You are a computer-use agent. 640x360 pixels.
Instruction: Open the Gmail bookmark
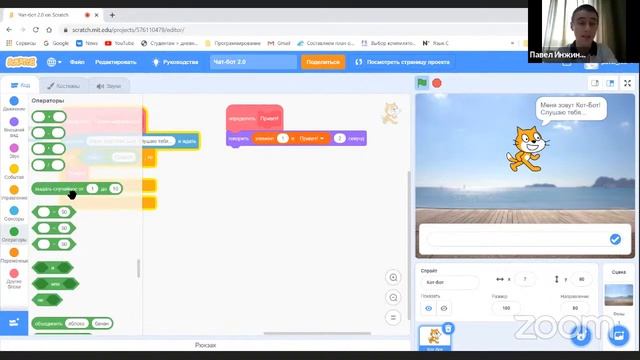click(x=279, y=43)
